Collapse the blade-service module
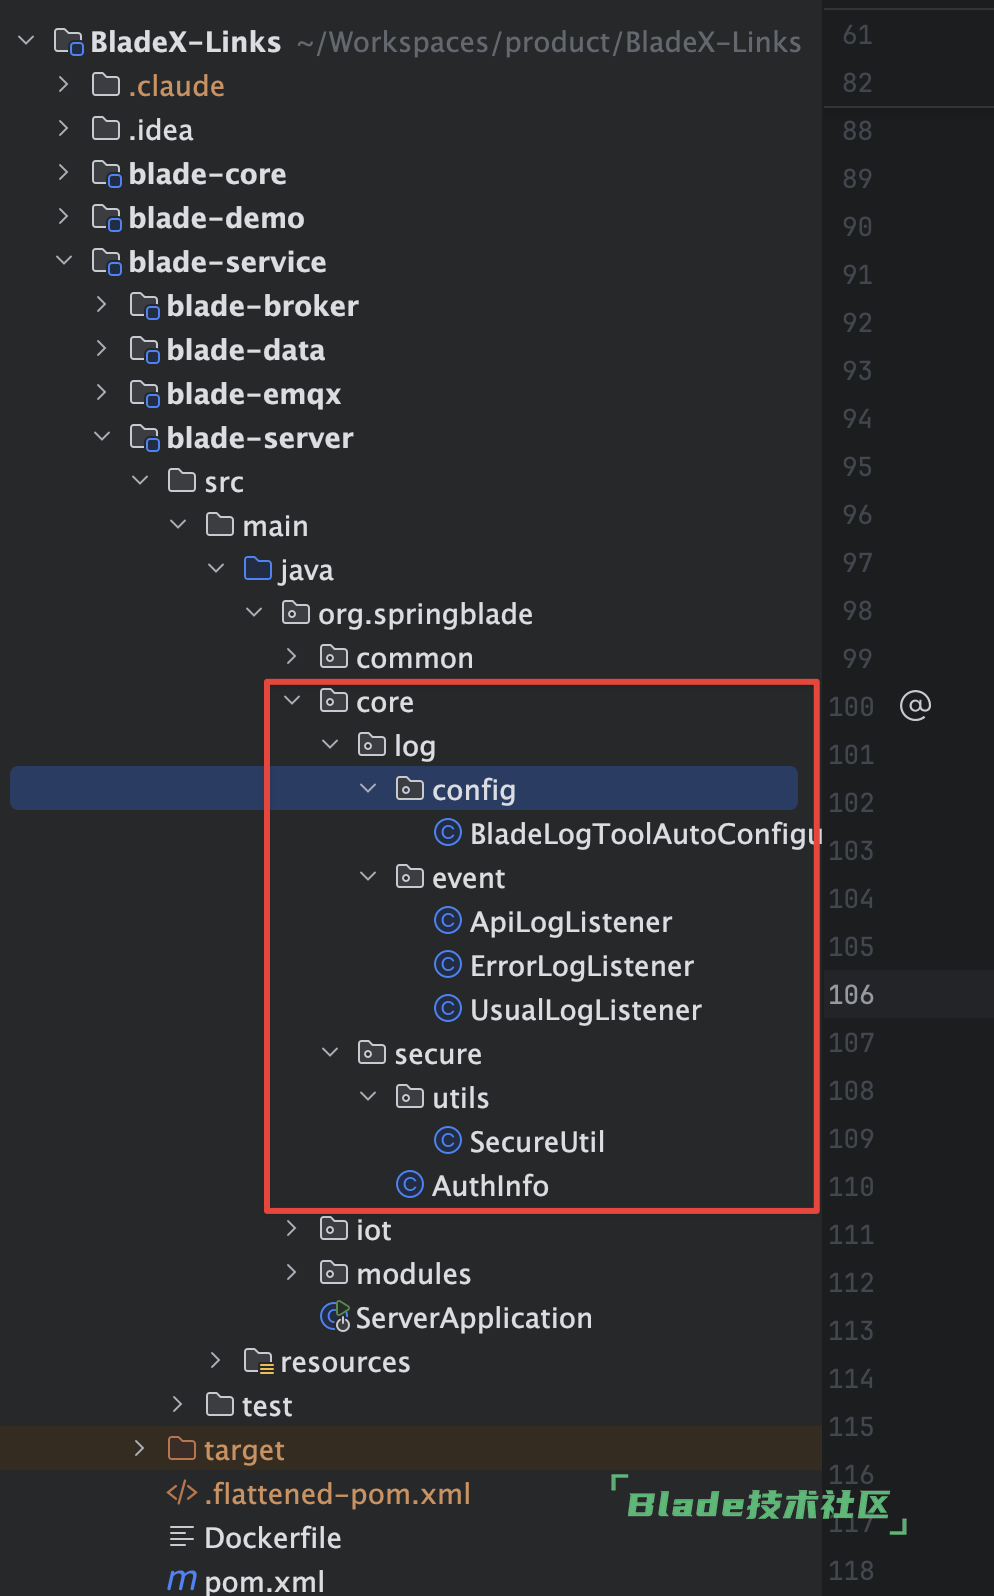 64,260
